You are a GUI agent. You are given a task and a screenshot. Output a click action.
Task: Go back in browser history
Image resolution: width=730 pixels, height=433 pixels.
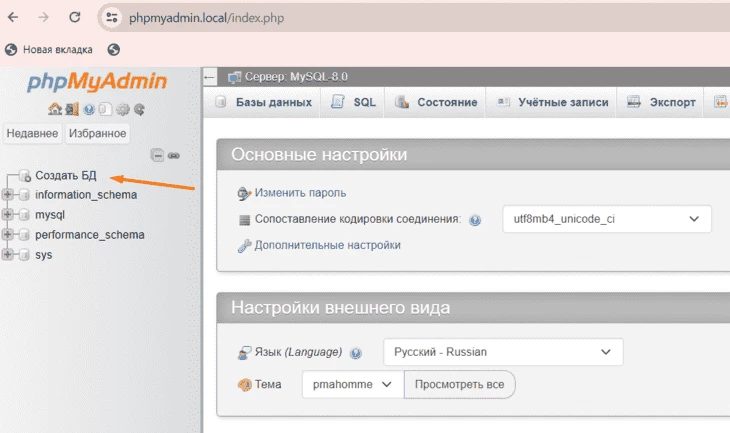click(x=13, y=18)
